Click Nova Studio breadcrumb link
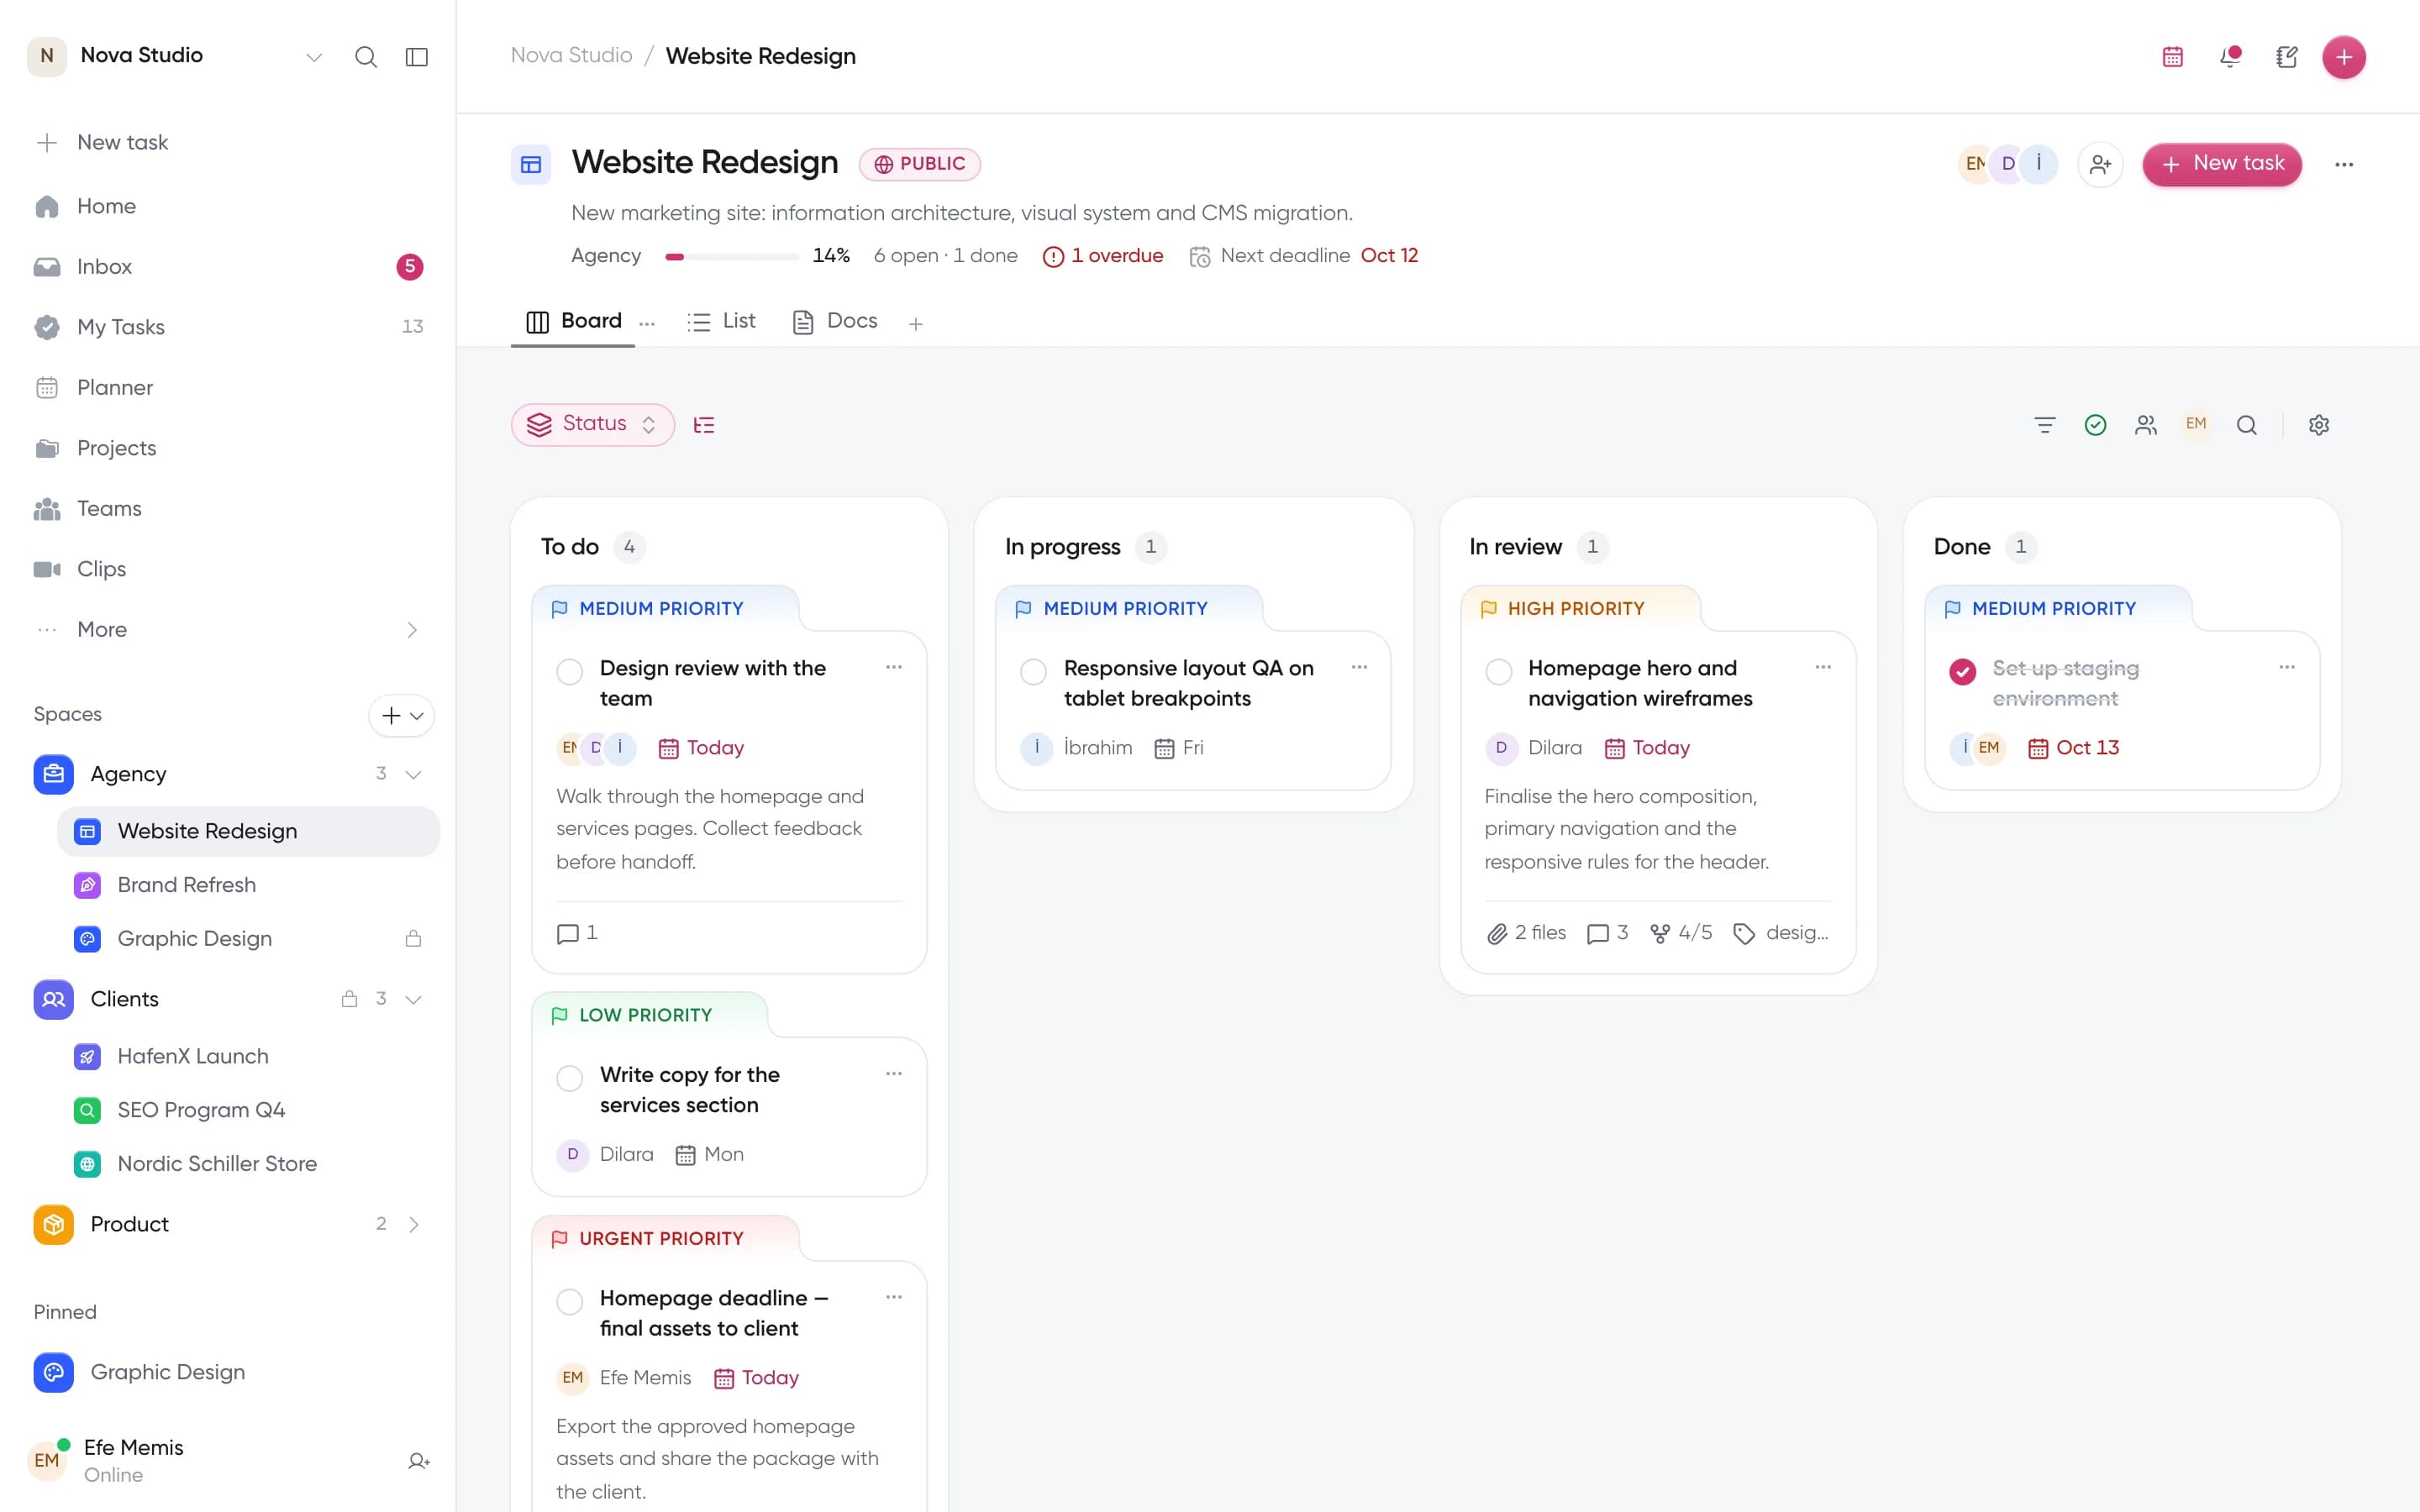This screenshot has height=1512, width=2420. pos(571,56)
